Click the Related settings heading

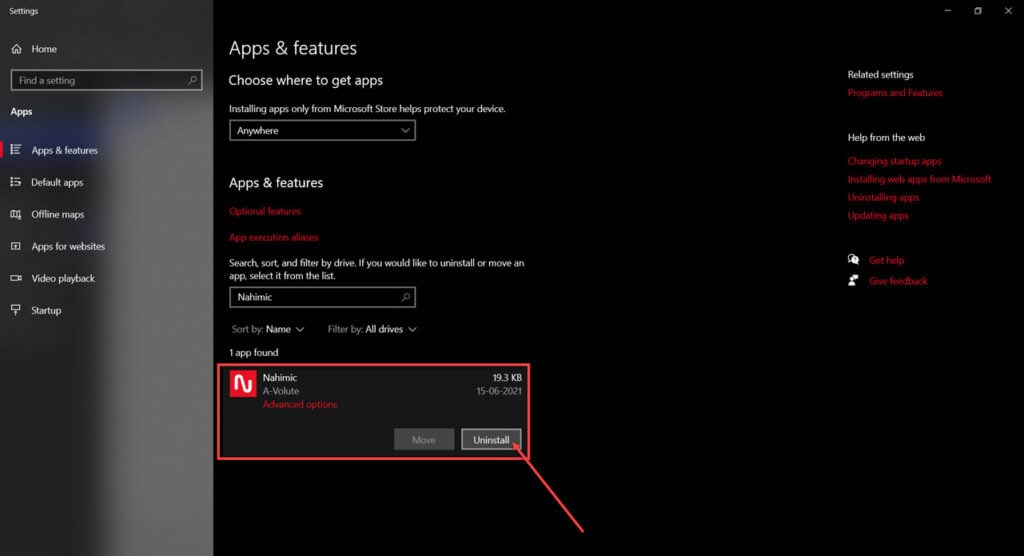[880, 74]
